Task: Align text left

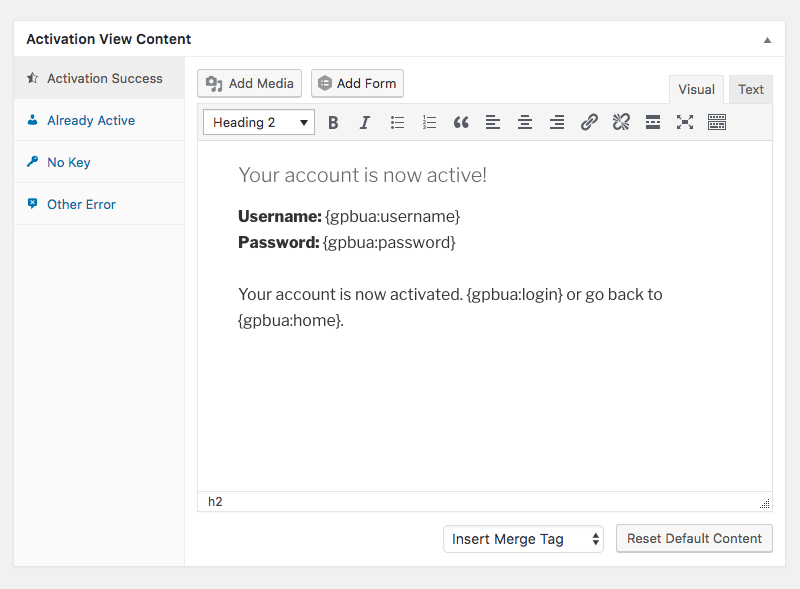Action: coord(493,122)
